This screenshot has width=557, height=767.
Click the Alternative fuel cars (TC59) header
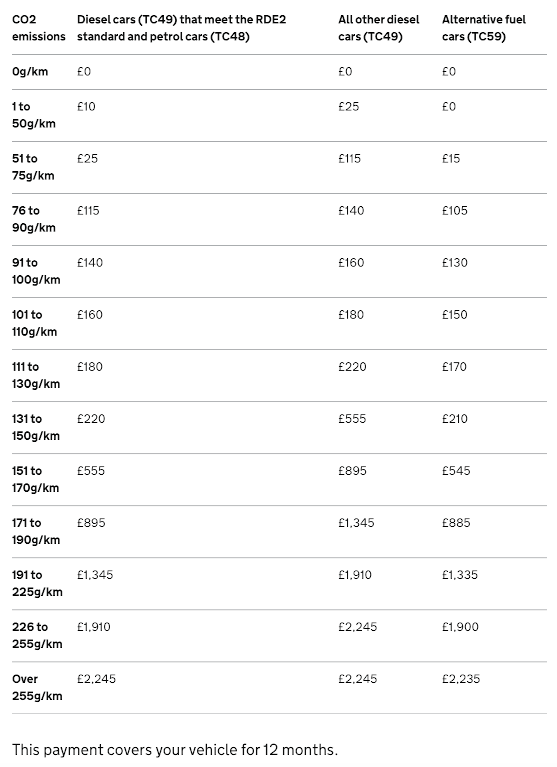[x=484, y=28]
